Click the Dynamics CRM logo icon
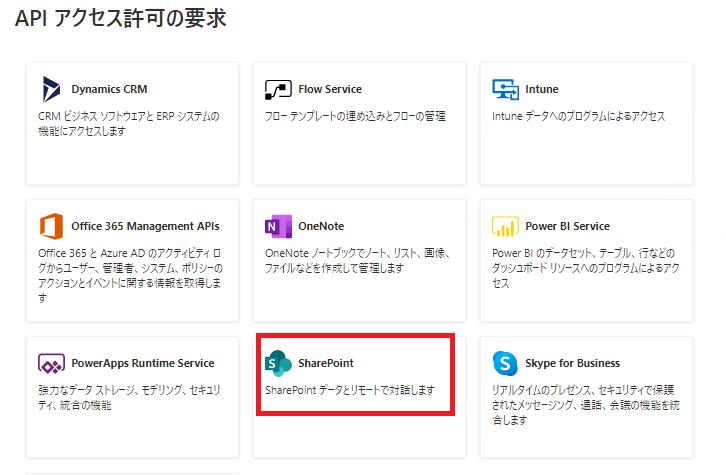This screenshot has height=475, width=726. [51, 89]
